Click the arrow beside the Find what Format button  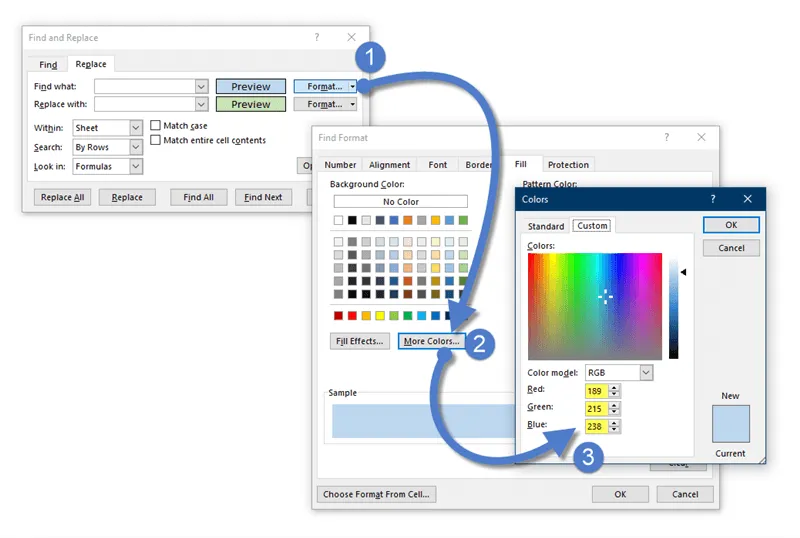pyautogui.click(x=352, y=87)
